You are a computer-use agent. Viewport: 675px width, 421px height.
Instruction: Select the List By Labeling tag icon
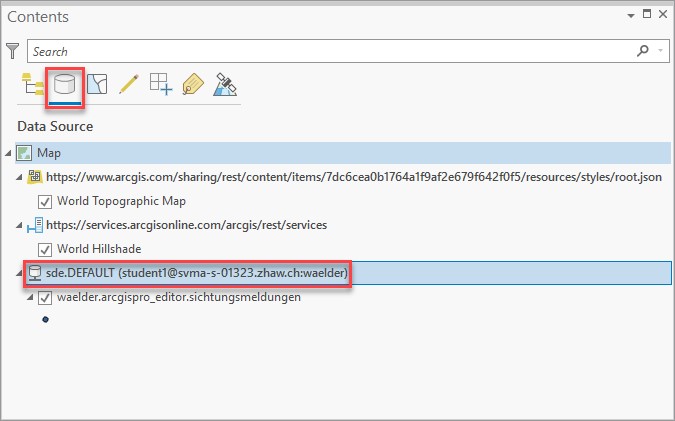tap(193, 85)
